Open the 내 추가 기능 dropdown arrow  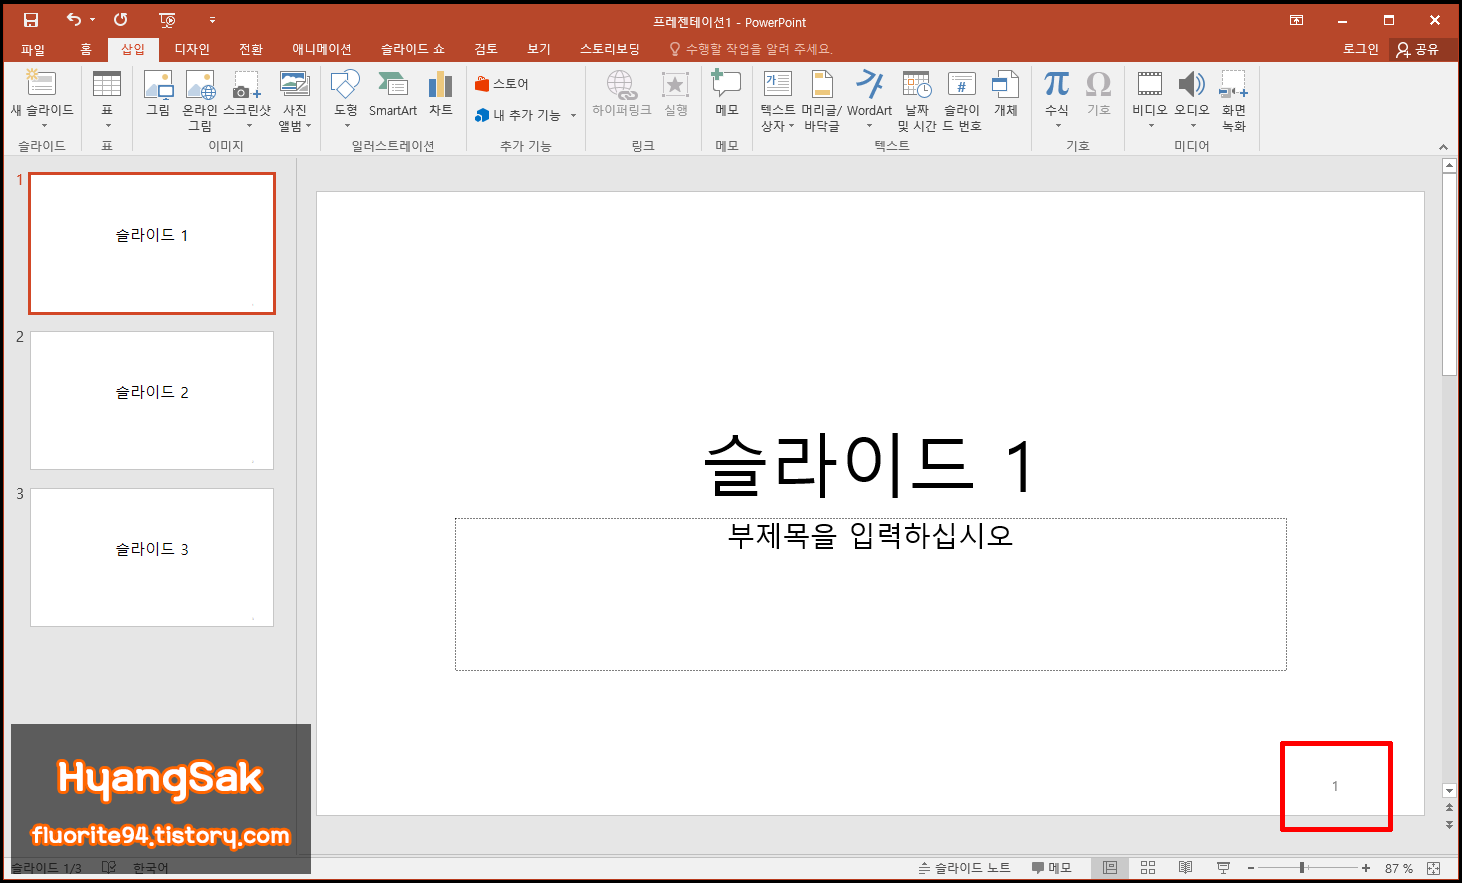[573, 116]
